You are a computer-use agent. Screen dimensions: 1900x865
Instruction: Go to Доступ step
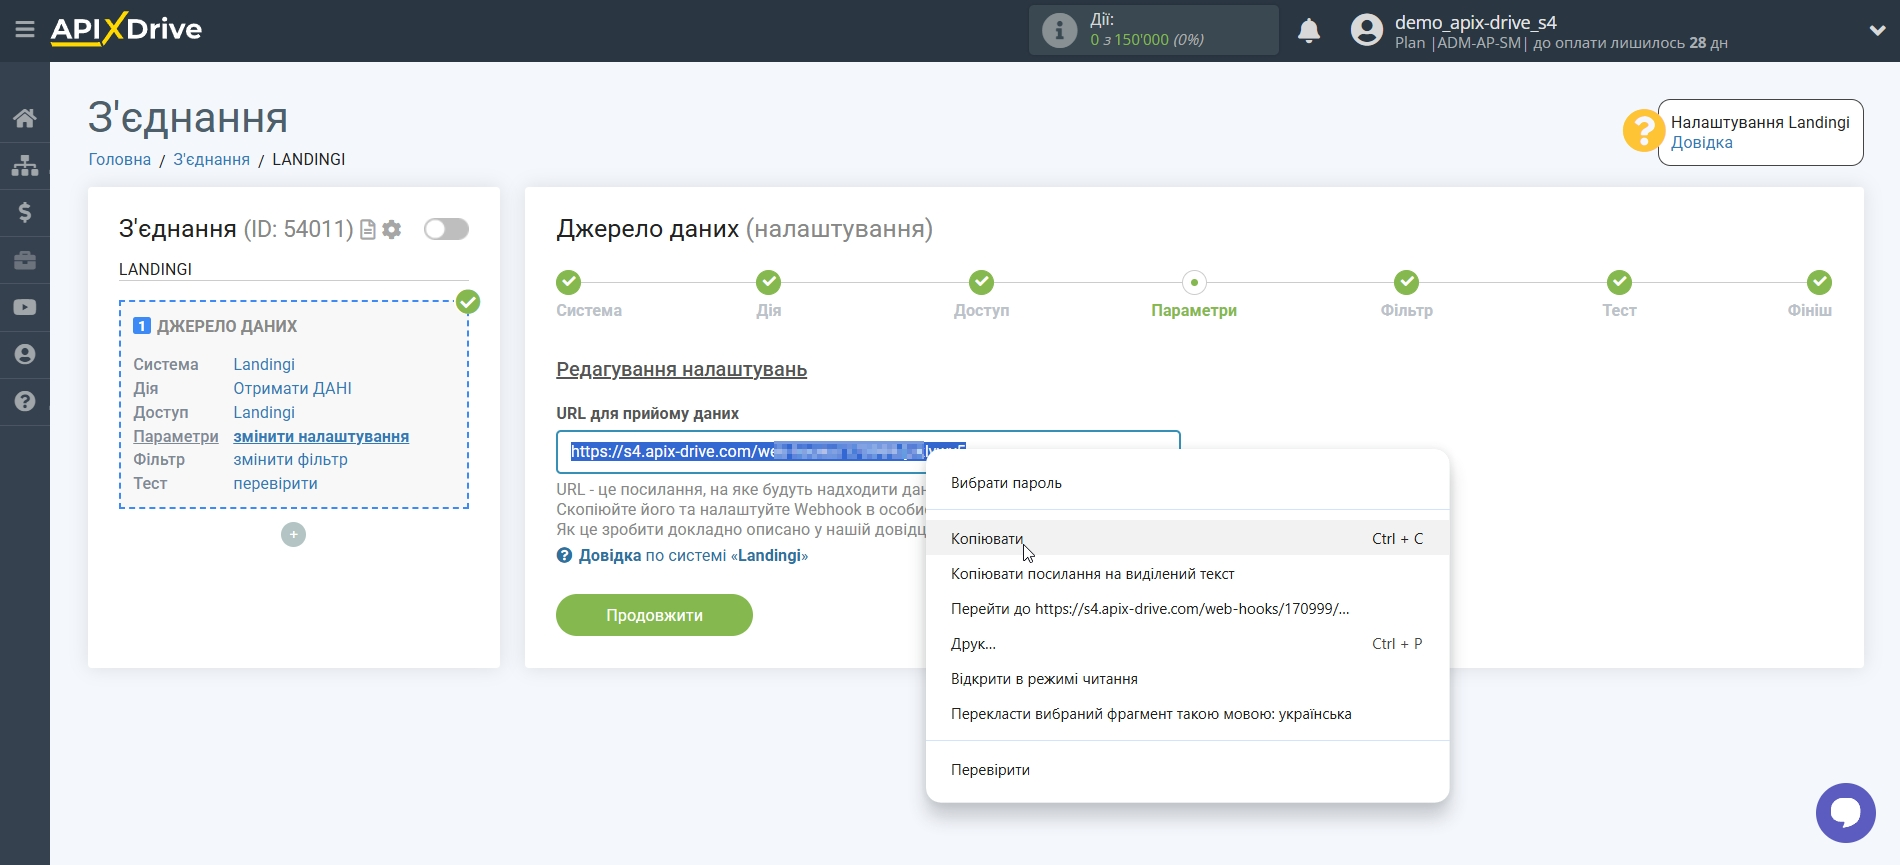[x=982, y=282]
